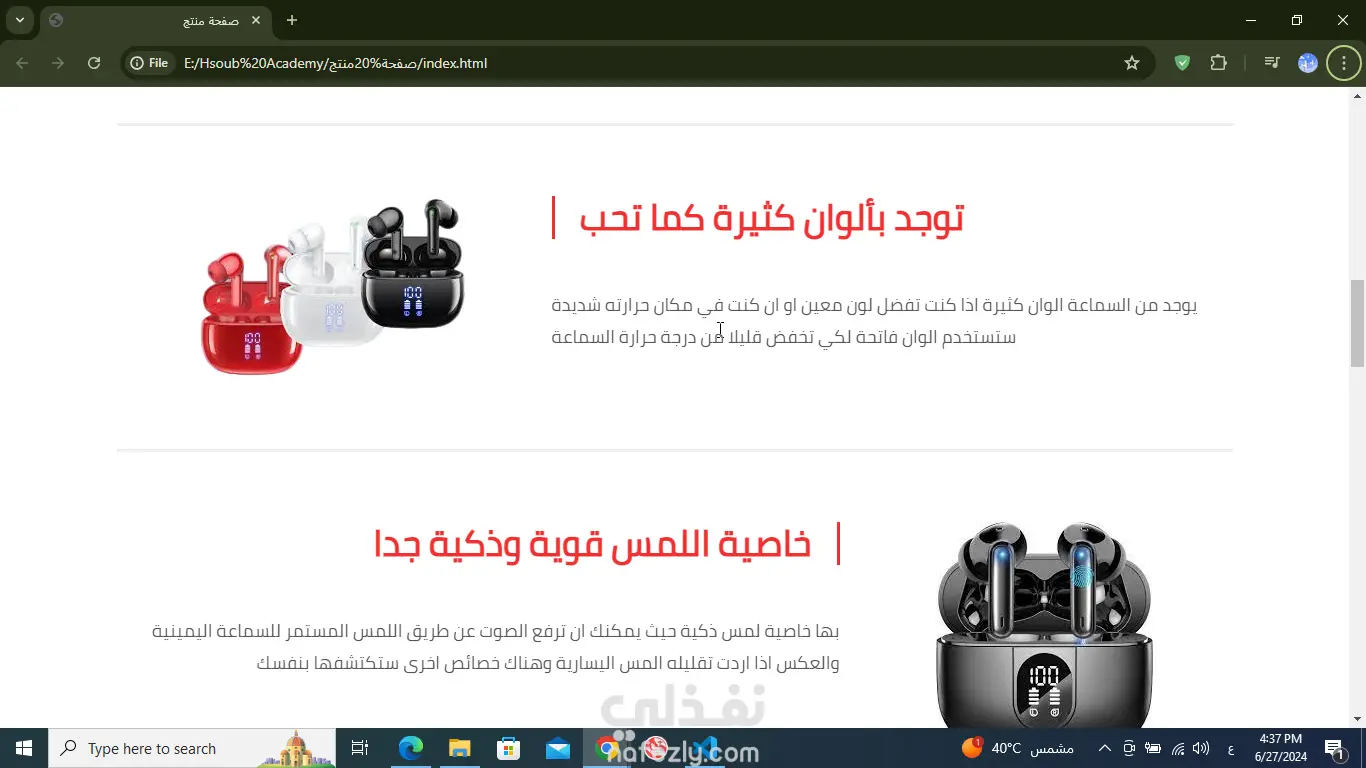Go forward to the next page
This screenshot has height=768, width=1366.
pyautogui.click(x=58, y=63)
